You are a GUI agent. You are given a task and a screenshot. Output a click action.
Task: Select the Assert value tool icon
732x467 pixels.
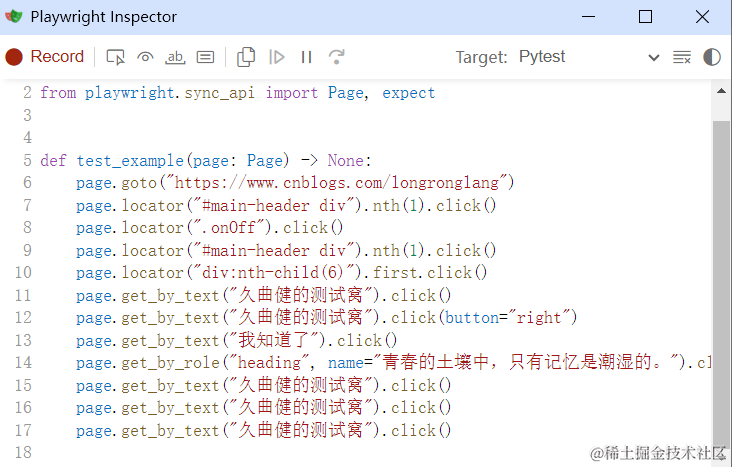click(205, 57)
